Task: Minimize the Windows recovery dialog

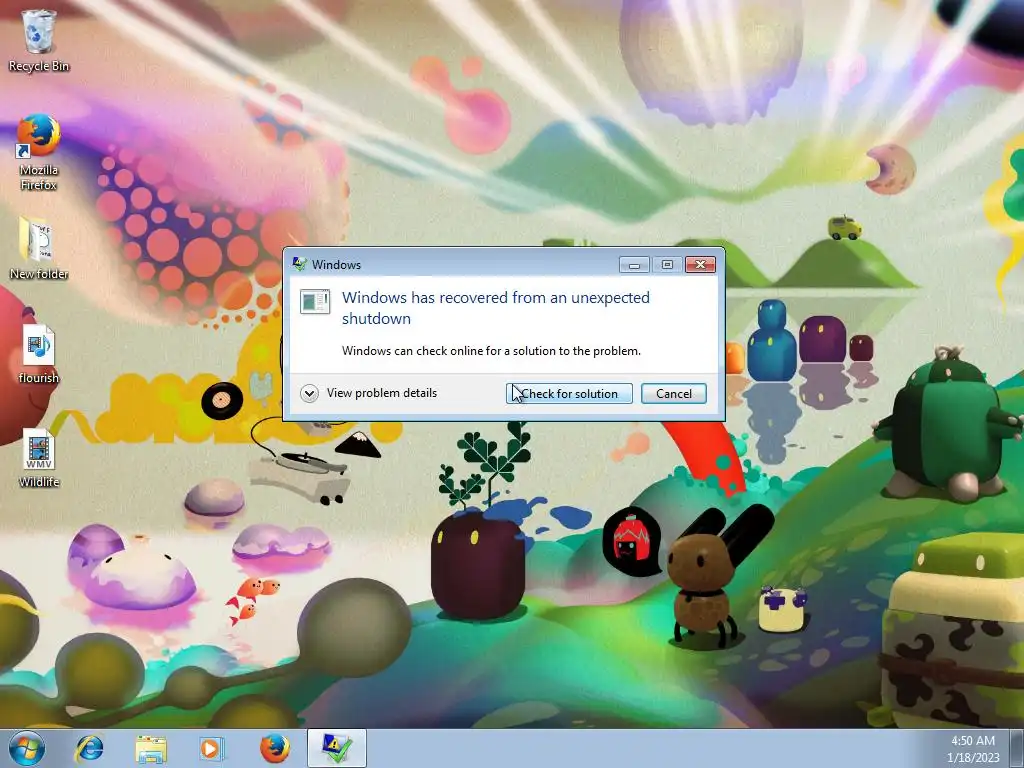Action: 634,264
